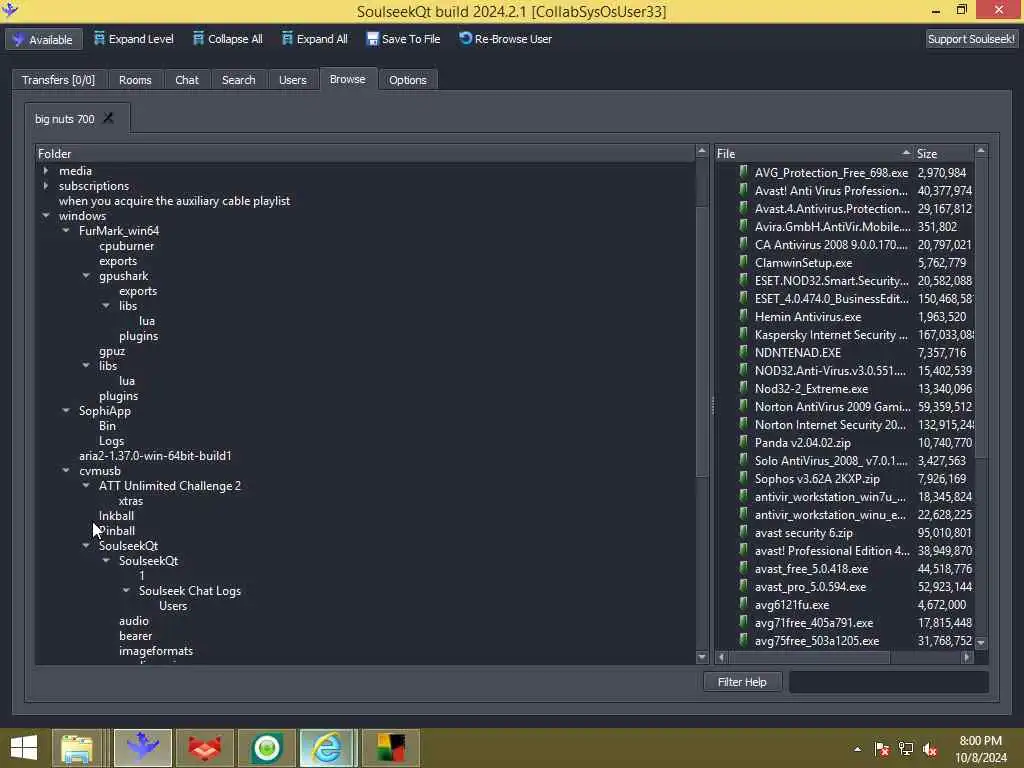Select the 'when you acquire the auxiliary cable playlist' folder
The height and width of the screenshot is (768, 1024).
point(174,200)
